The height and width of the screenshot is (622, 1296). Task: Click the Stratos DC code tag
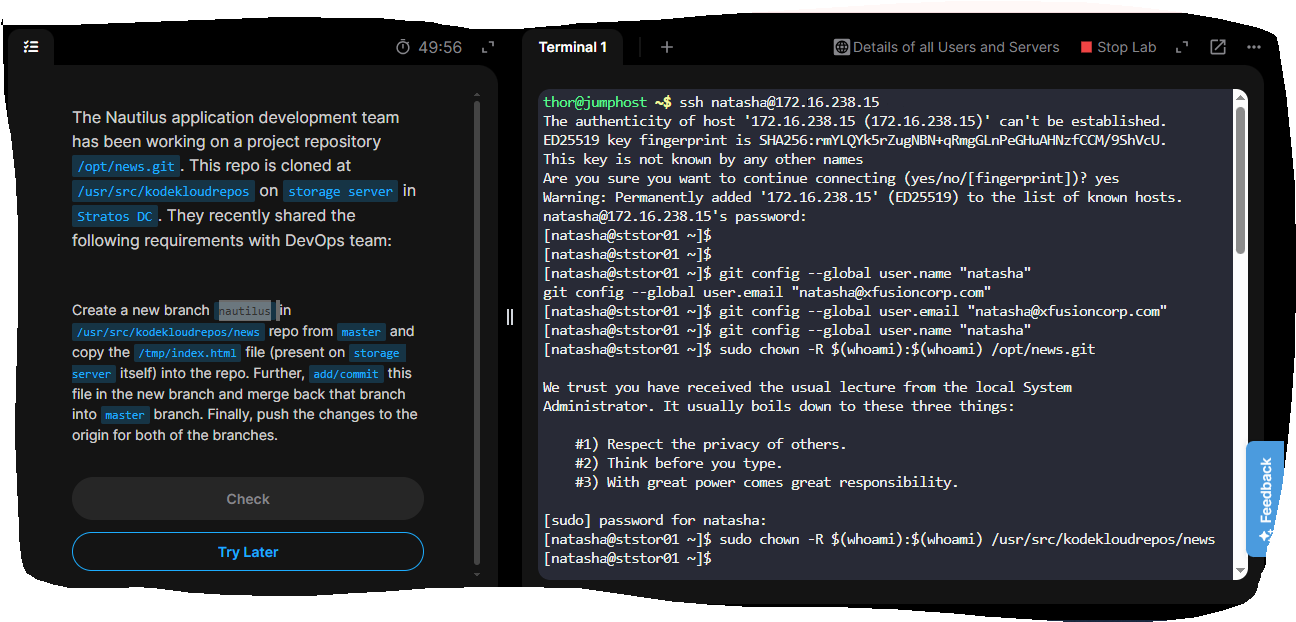(116, 216)
